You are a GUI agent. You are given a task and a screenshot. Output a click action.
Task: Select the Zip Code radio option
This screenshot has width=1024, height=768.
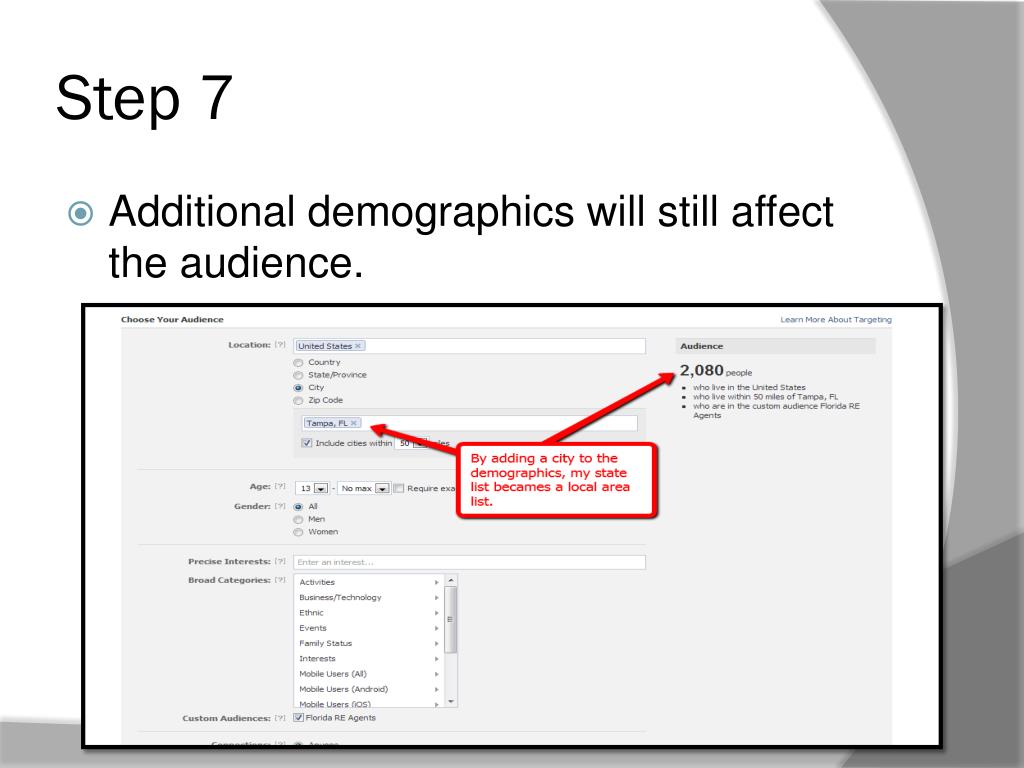(x=298, y=400)
